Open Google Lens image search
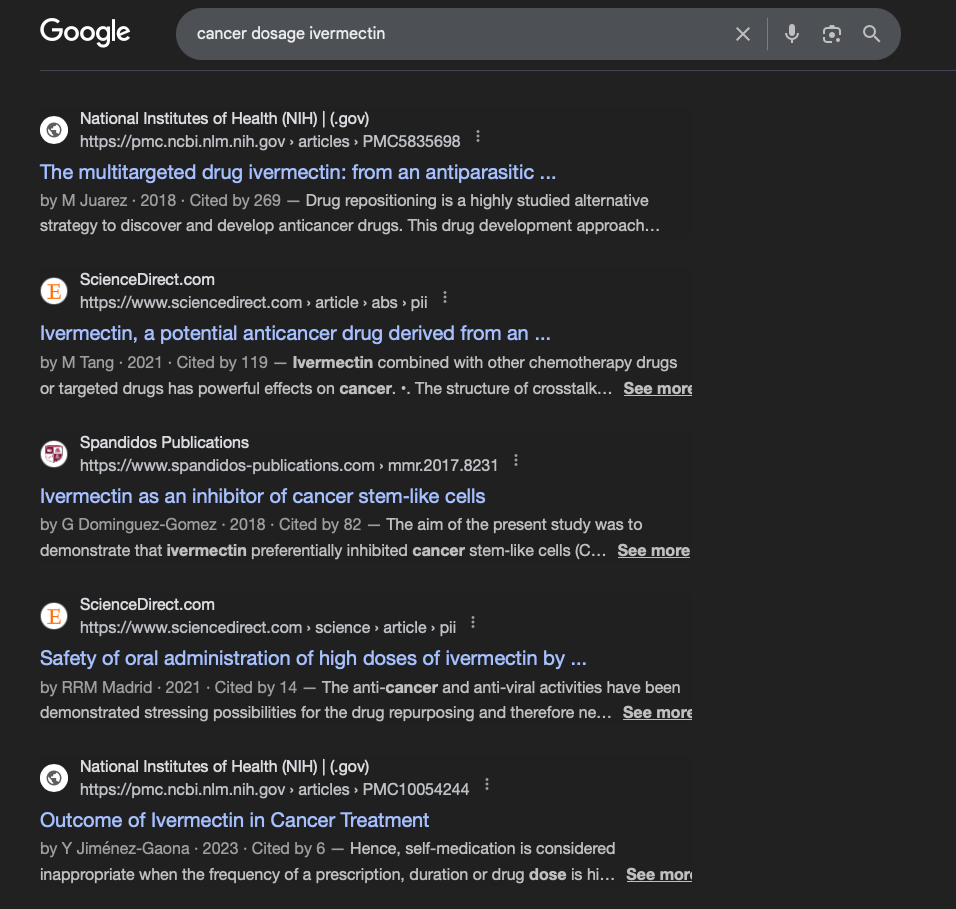The height and width of the screenshot is (909, 956). click(832, 34)
